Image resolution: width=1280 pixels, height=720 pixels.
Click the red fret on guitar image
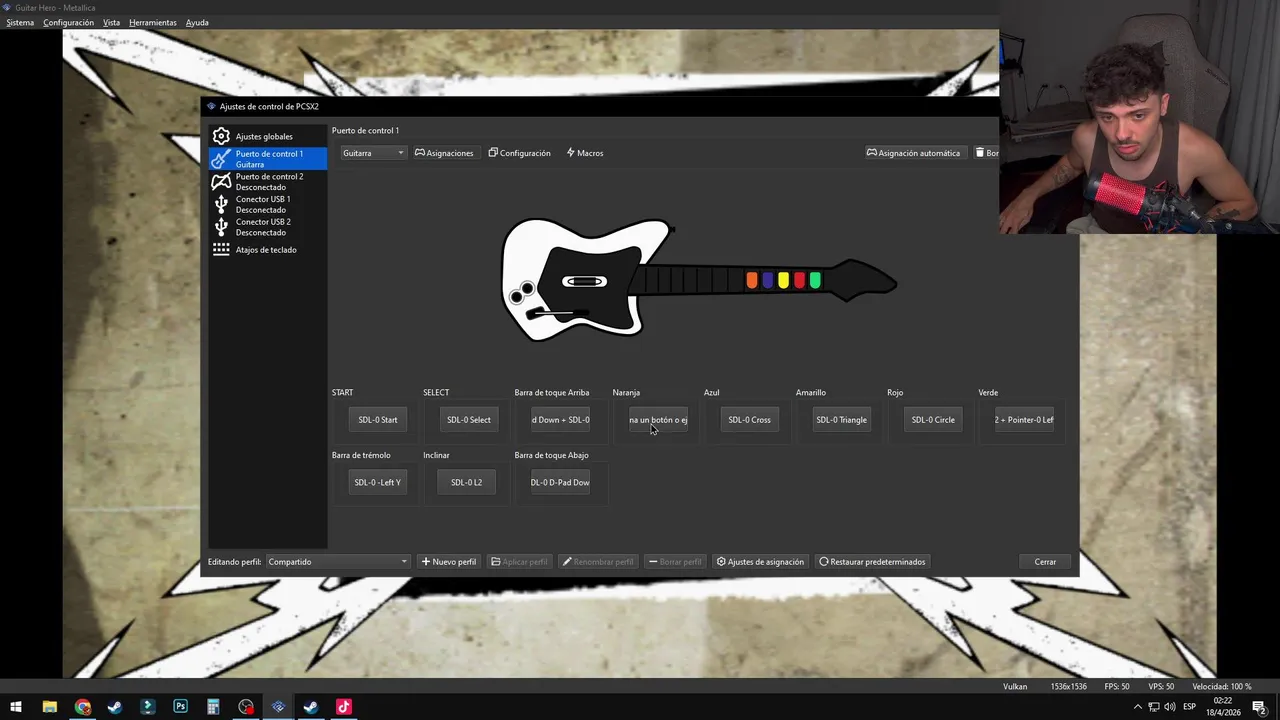[x=799, y=281]
